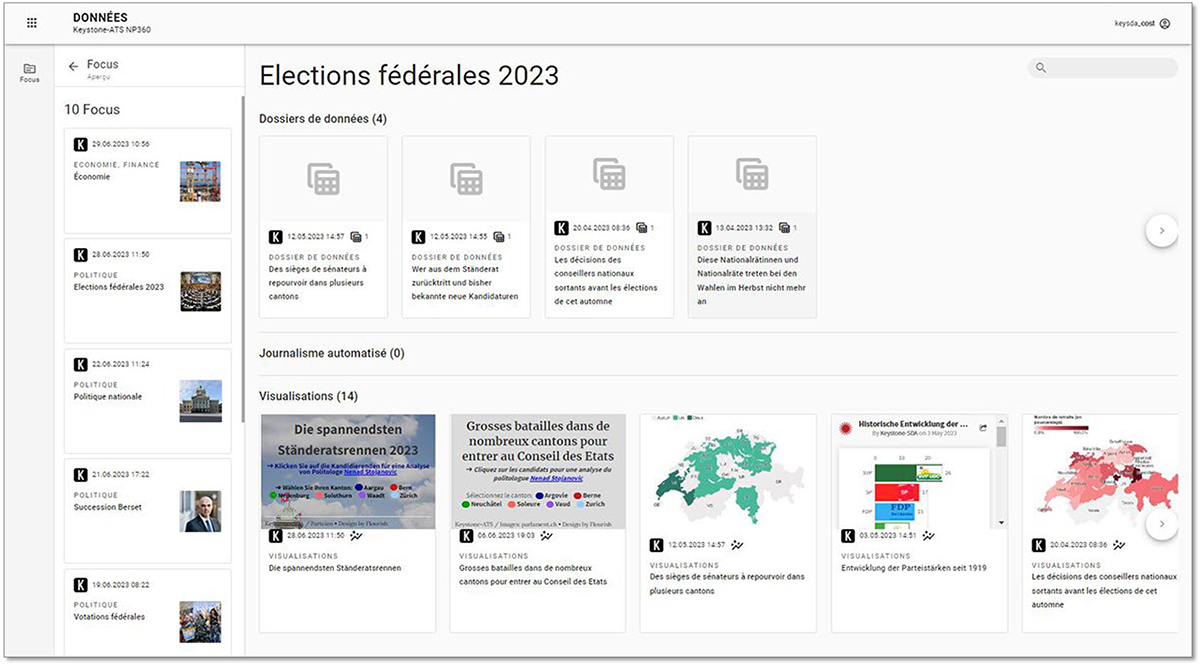Open 'Die spannendsten Ständeratsrennen' visualisation title
Image resolution: width=1200 pixels, height=665 pixels.
(x=335, y=568)
